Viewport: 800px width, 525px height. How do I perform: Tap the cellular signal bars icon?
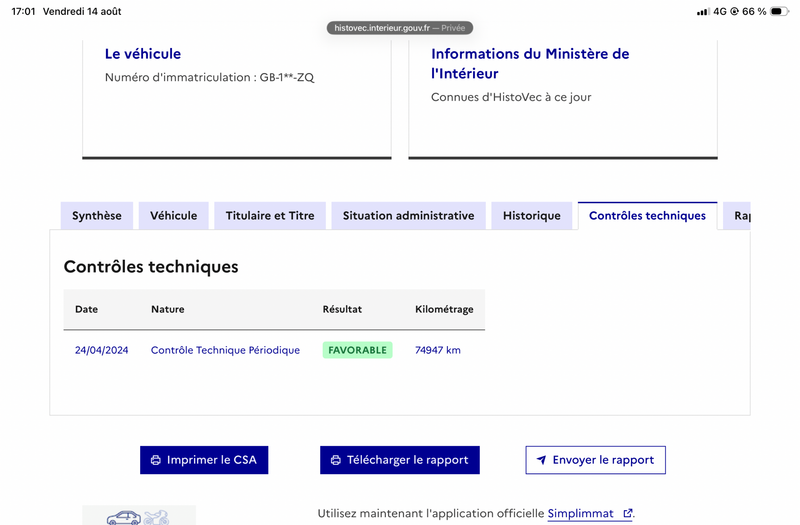(703, 11)
